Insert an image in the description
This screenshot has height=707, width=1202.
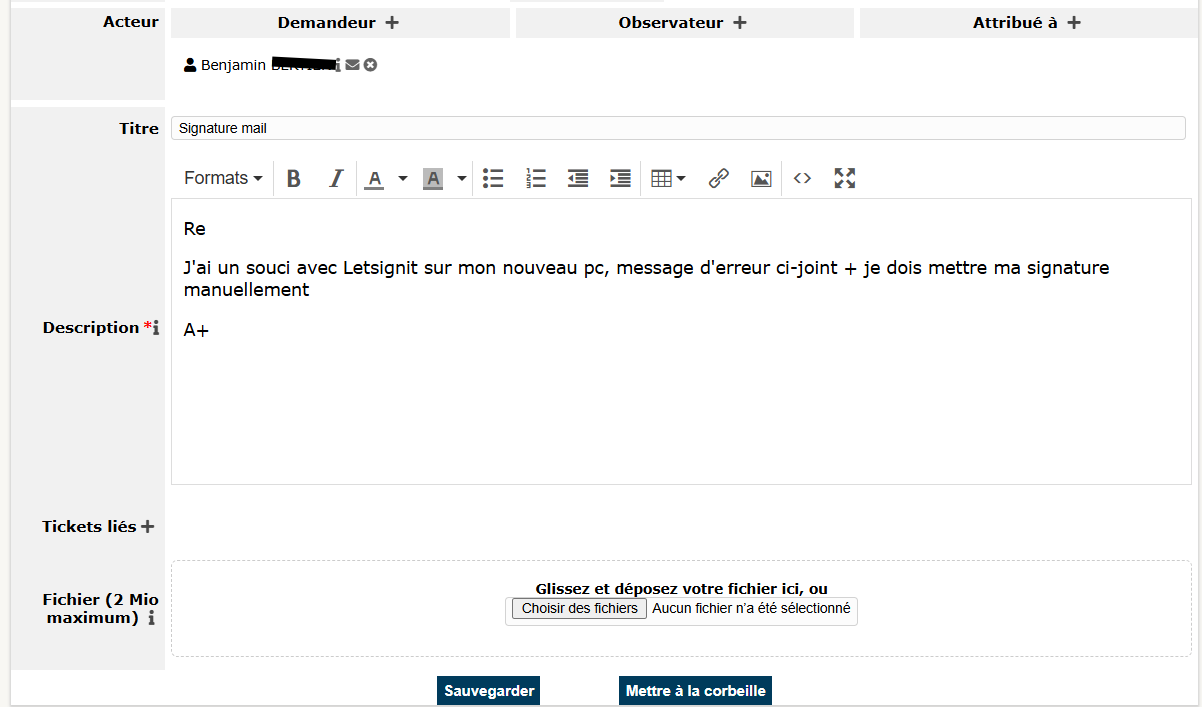pos(761,179)
